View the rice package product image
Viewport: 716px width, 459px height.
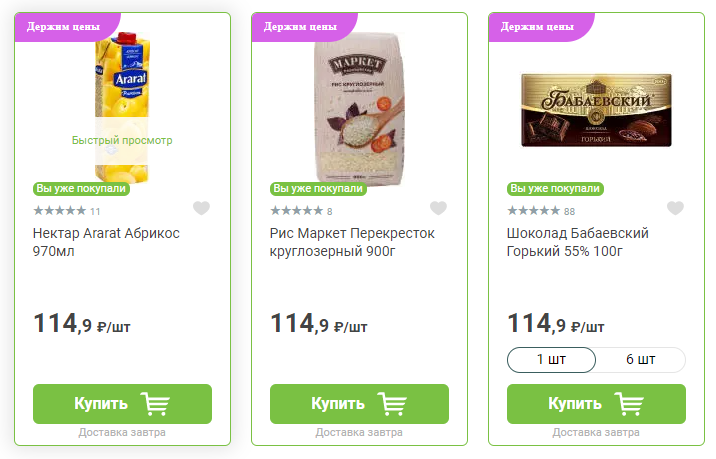(x=359, y=109)
